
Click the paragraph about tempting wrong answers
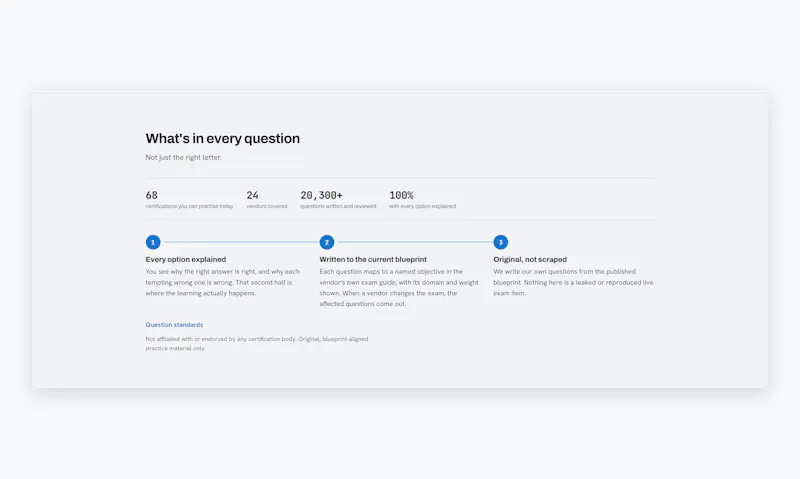222,283
